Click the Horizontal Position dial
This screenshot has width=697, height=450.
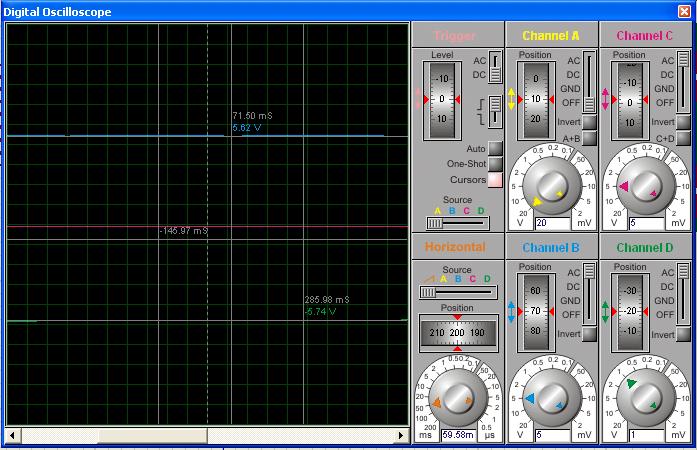(x=457, y=332)
